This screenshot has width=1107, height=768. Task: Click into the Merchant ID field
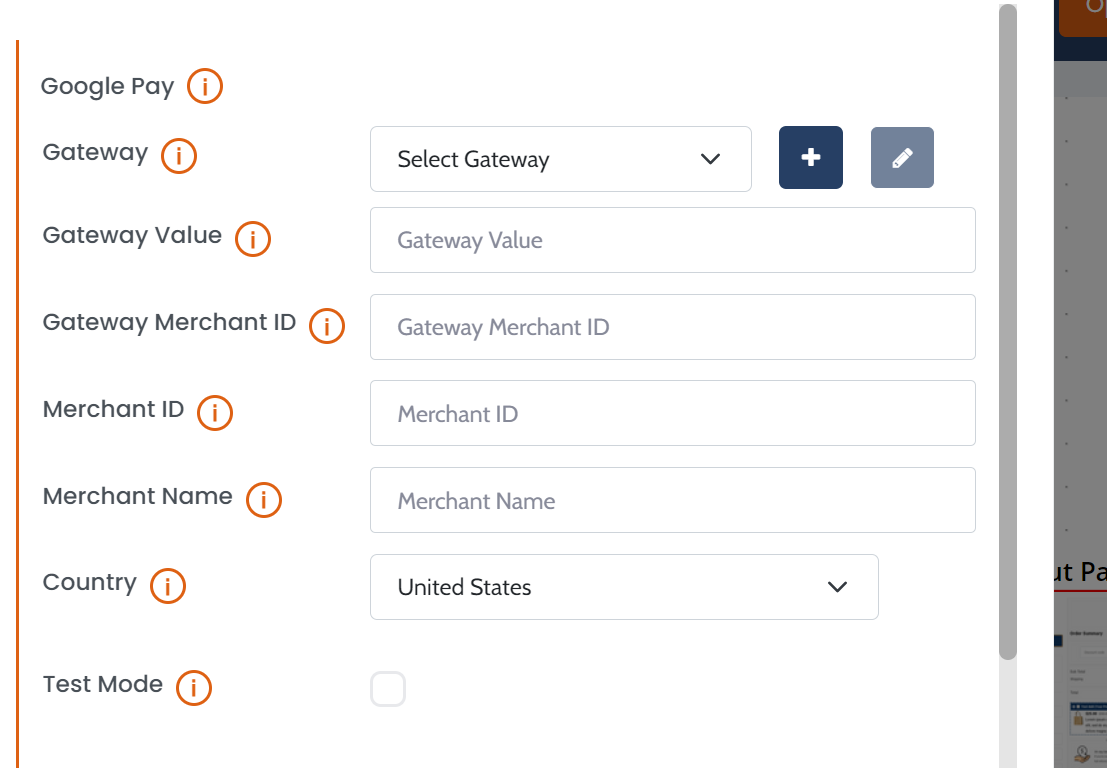[672, 413]
